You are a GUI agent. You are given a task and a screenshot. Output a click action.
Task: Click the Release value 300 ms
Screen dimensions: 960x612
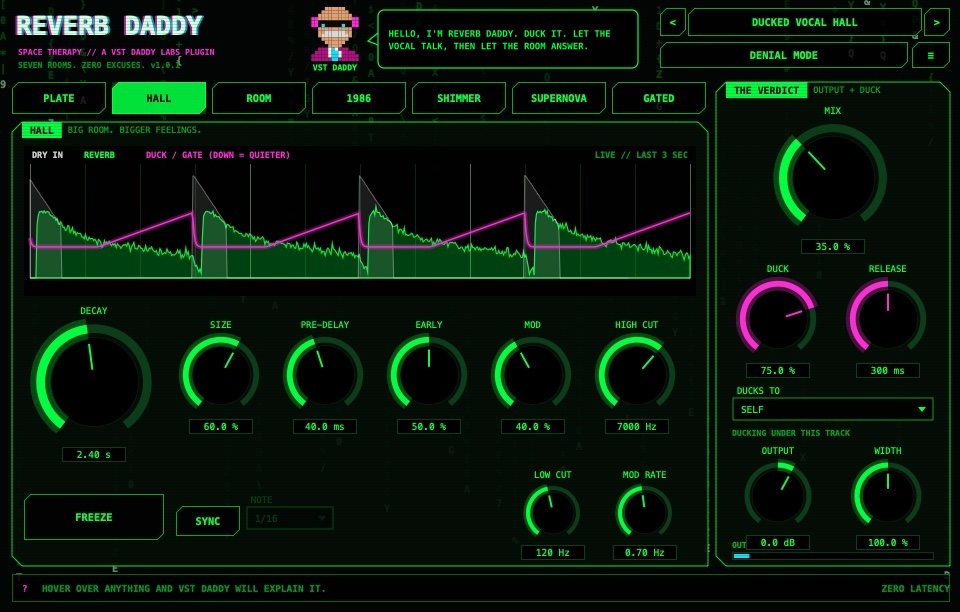point(888,370)
